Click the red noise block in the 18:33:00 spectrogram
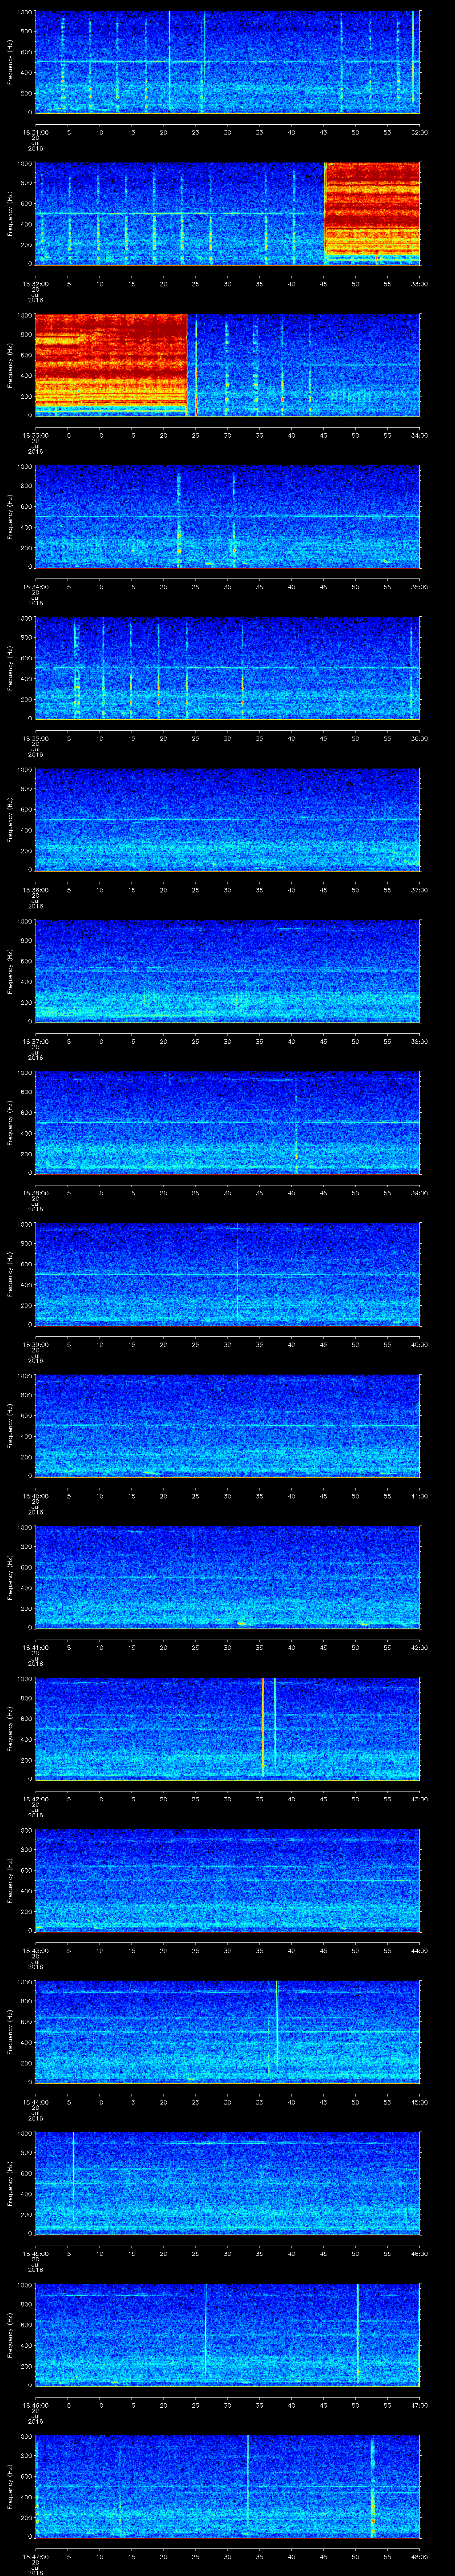 point(111,365)
